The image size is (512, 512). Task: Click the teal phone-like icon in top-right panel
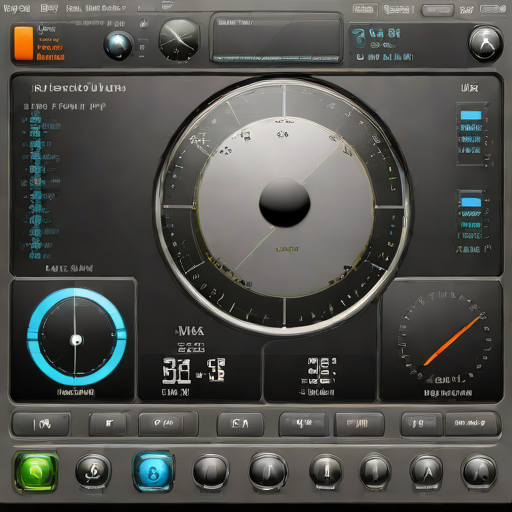tap(360, 38)
